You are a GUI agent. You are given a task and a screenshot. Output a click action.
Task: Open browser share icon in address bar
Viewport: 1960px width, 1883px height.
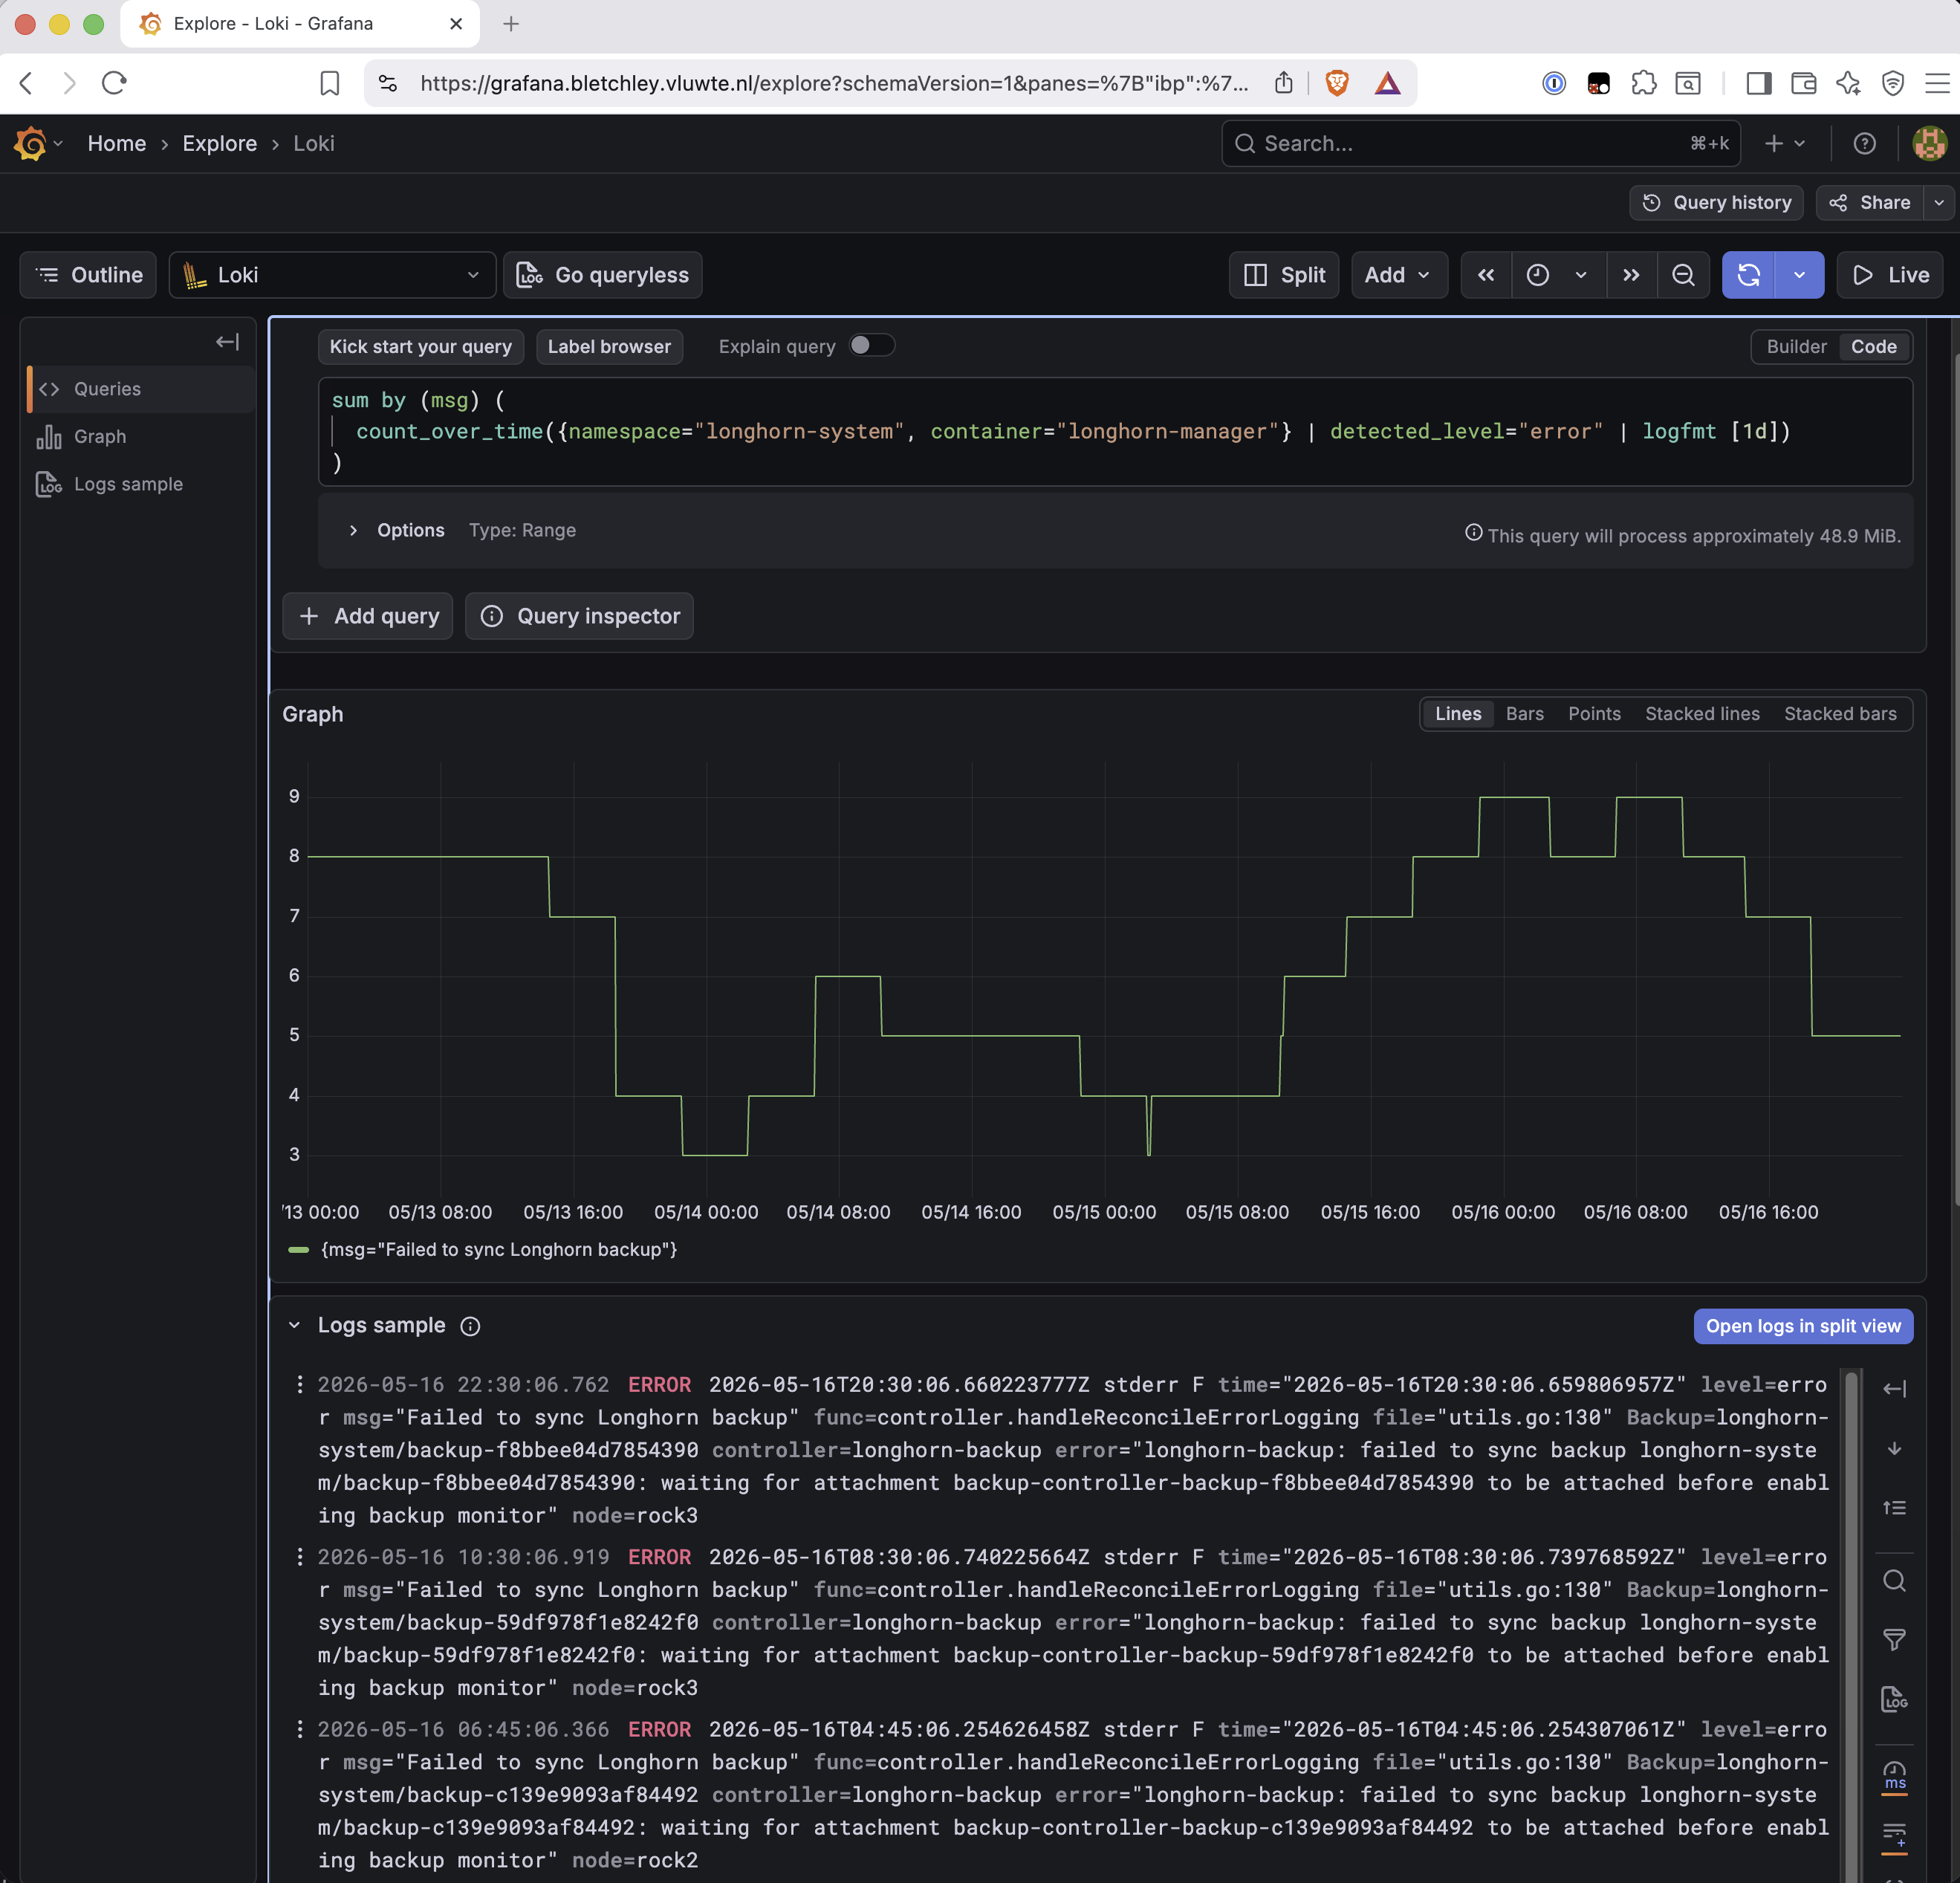[x=1284, y=83]
